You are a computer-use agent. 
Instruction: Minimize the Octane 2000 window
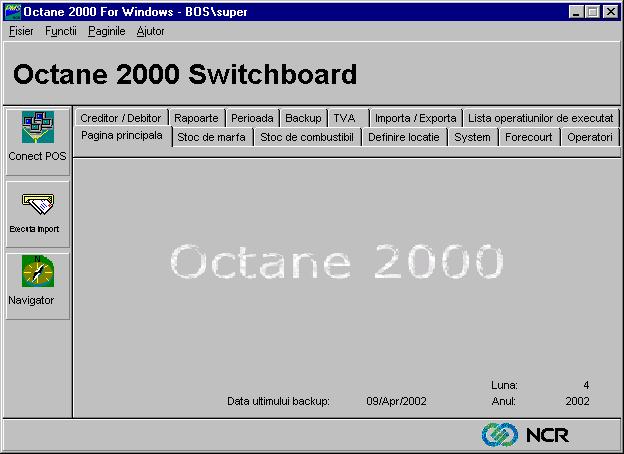point(575,12)
